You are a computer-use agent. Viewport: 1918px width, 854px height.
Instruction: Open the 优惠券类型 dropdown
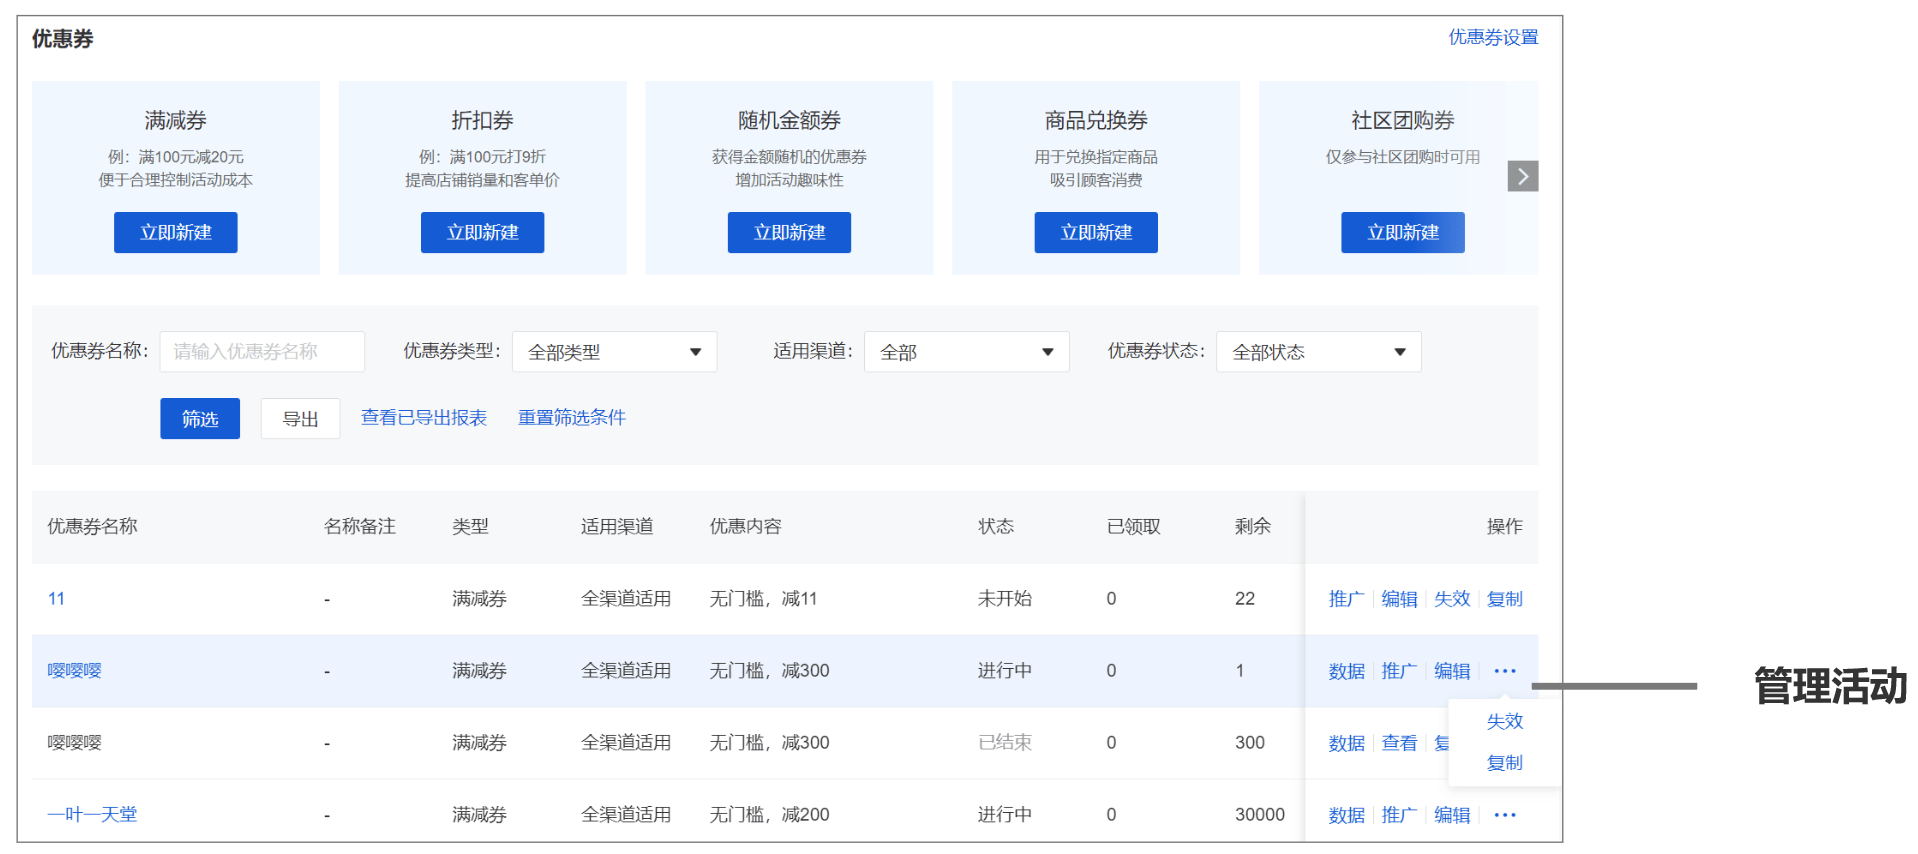614,352
